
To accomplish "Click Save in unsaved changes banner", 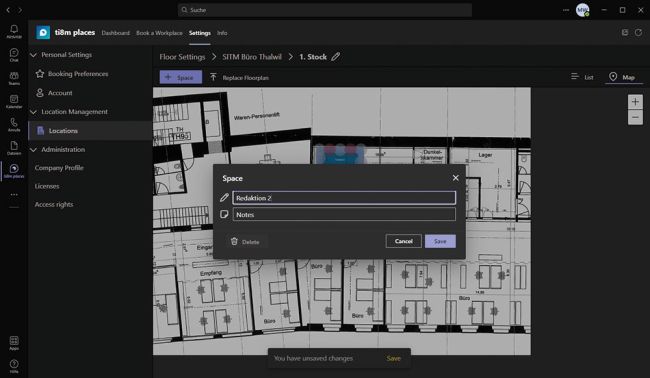I will [x=393, y=359].
